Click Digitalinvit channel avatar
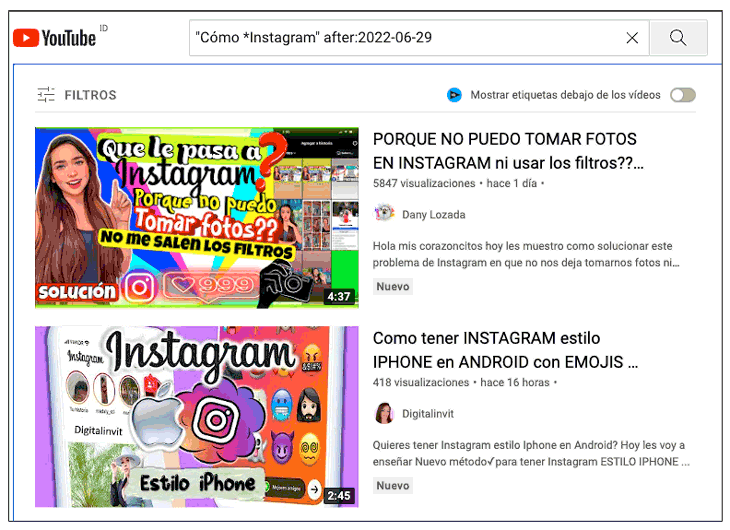This screenshot has height=530, width=730. tap(384, 413)
